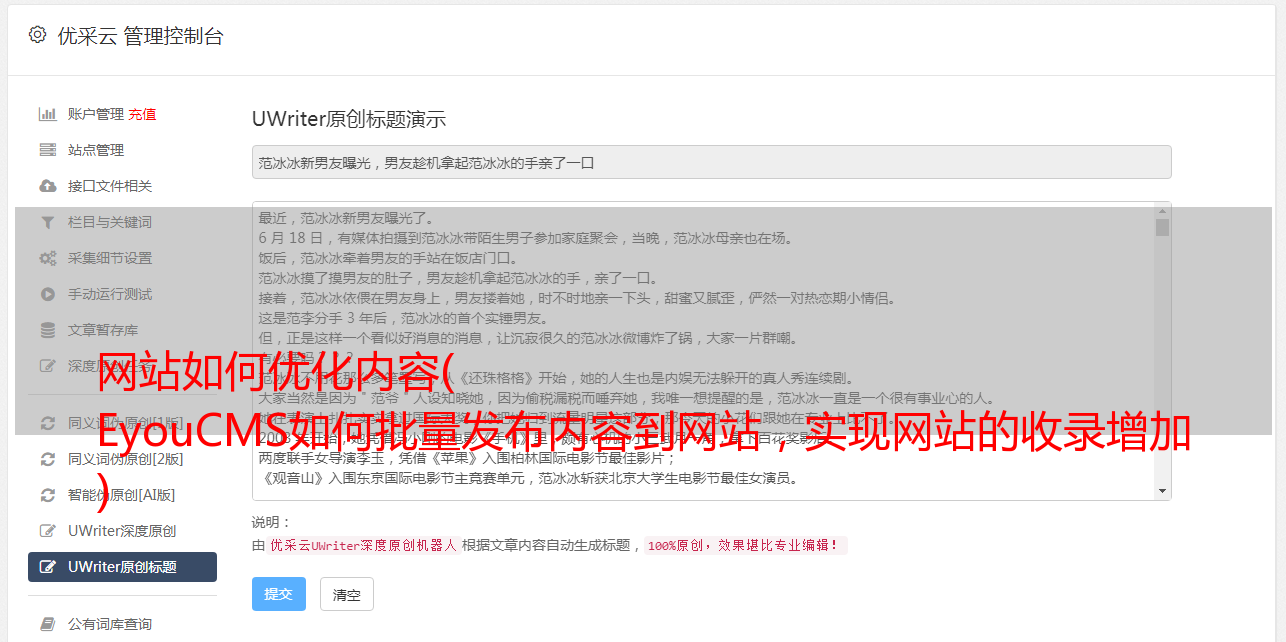
Task: Click the gear icon beside 优采云 管理控制台
Action: click(x=37, y=35)
